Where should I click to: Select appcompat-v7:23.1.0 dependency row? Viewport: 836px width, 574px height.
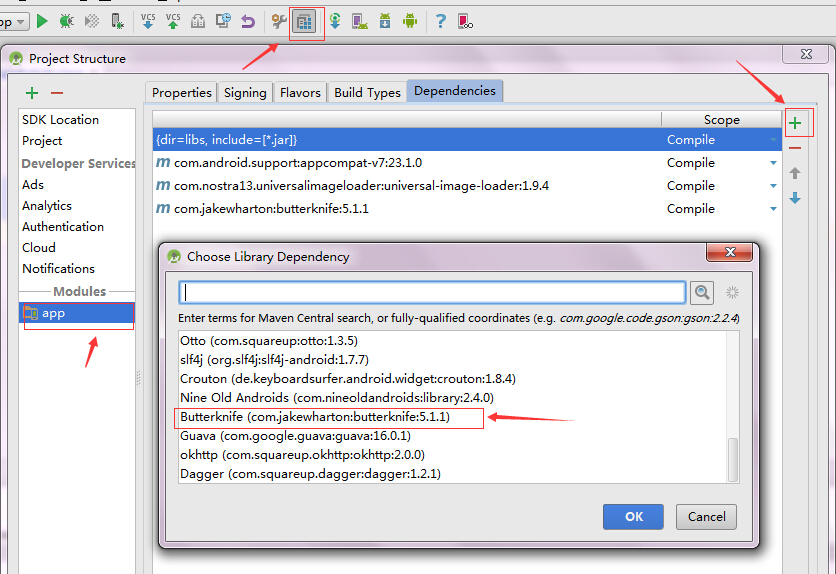[467, 163]
